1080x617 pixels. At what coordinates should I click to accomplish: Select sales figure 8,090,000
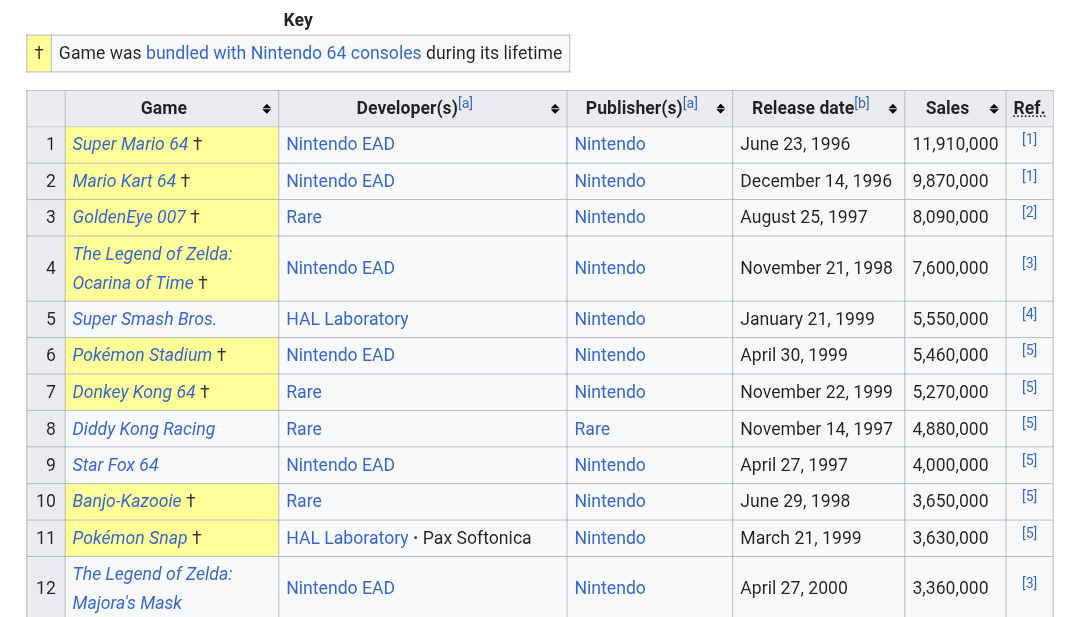click(951, 217)
